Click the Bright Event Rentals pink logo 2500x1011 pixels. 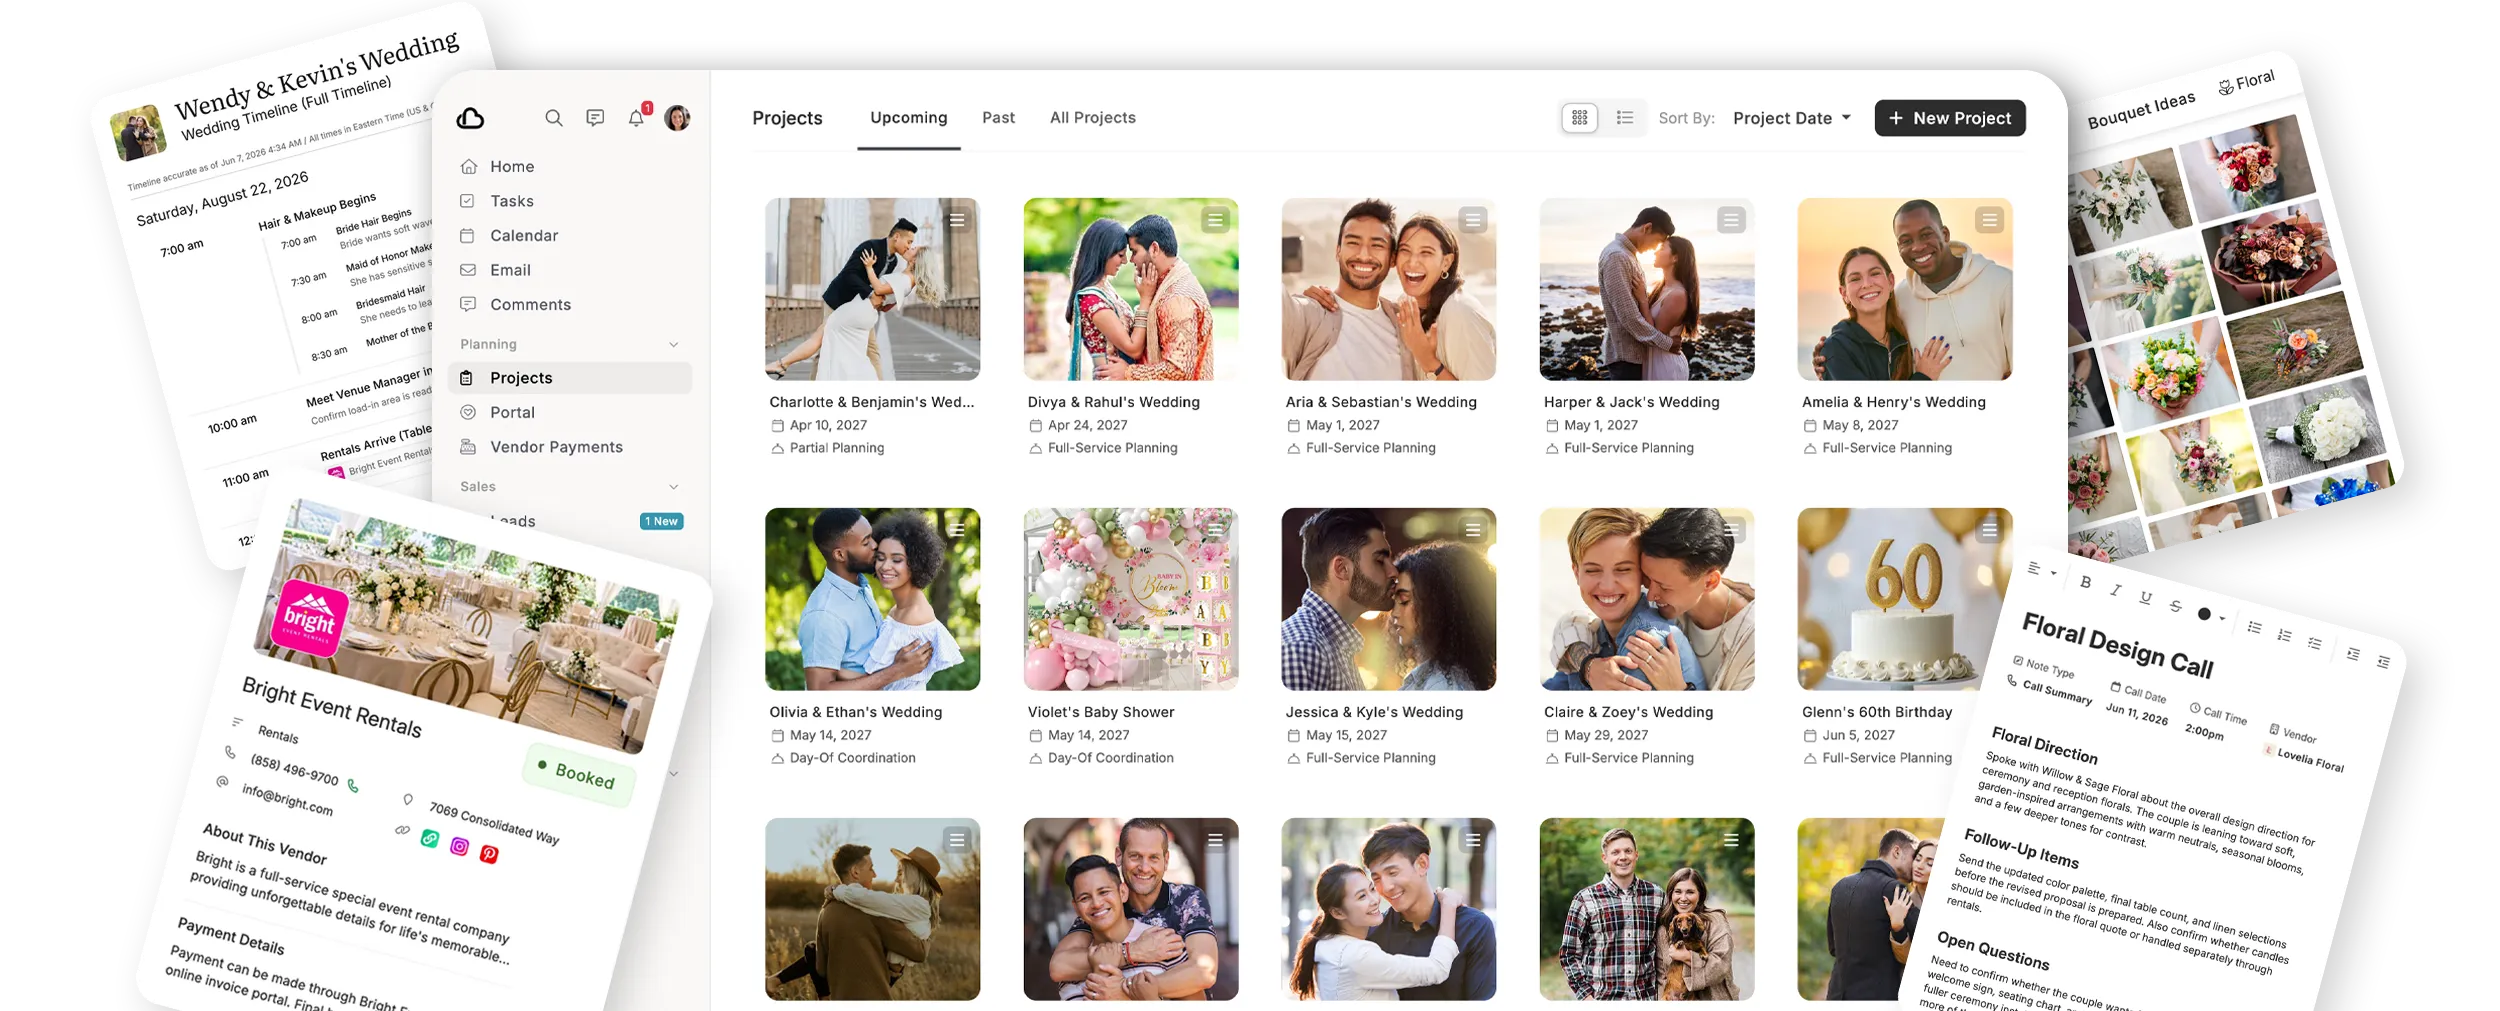[x=310, y=617]
